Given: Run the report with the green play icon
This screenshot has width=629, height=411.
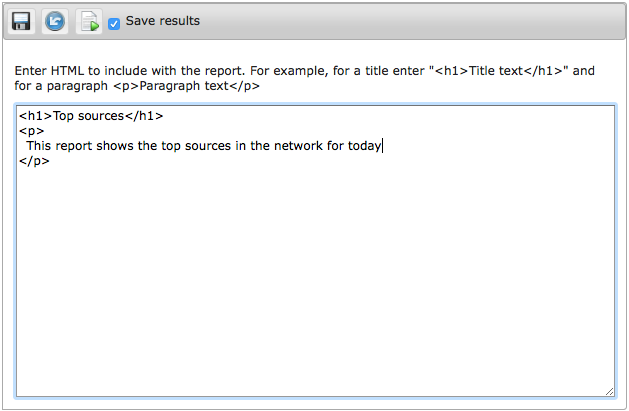Looking at the screenshot, I should (89, 21).
